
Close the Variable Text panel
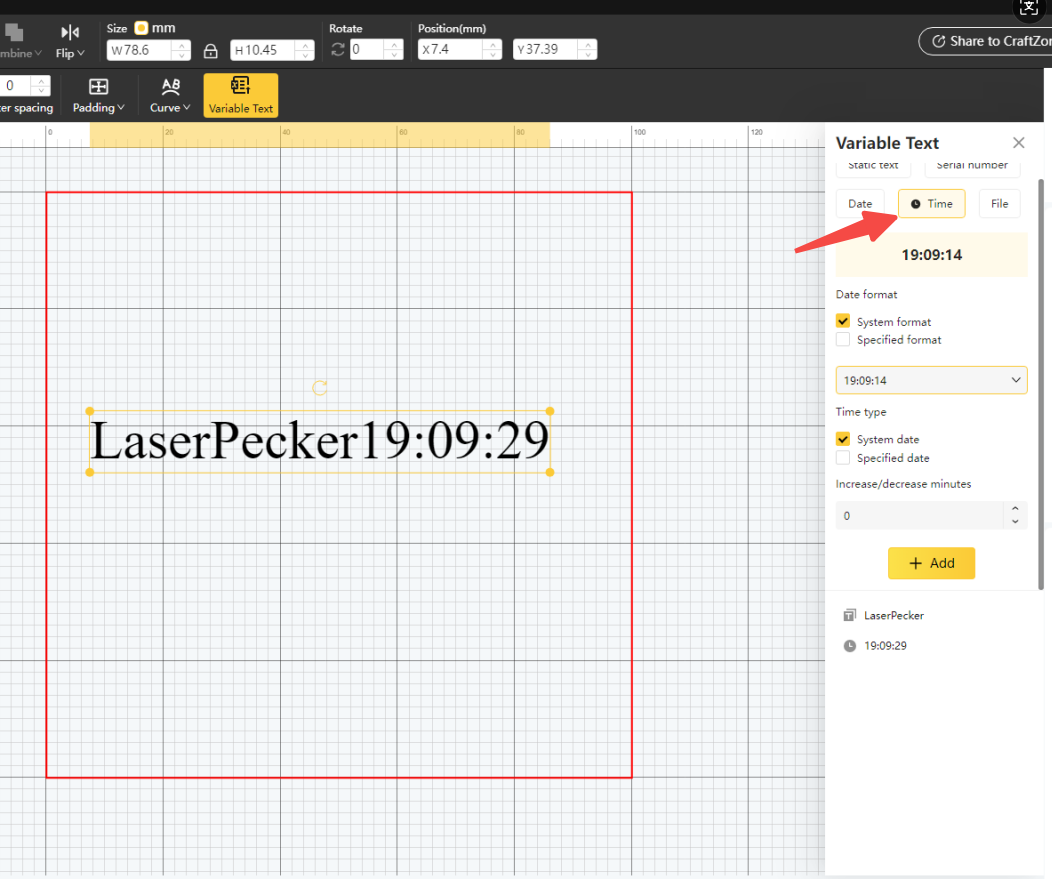(x=1018, y=143)
